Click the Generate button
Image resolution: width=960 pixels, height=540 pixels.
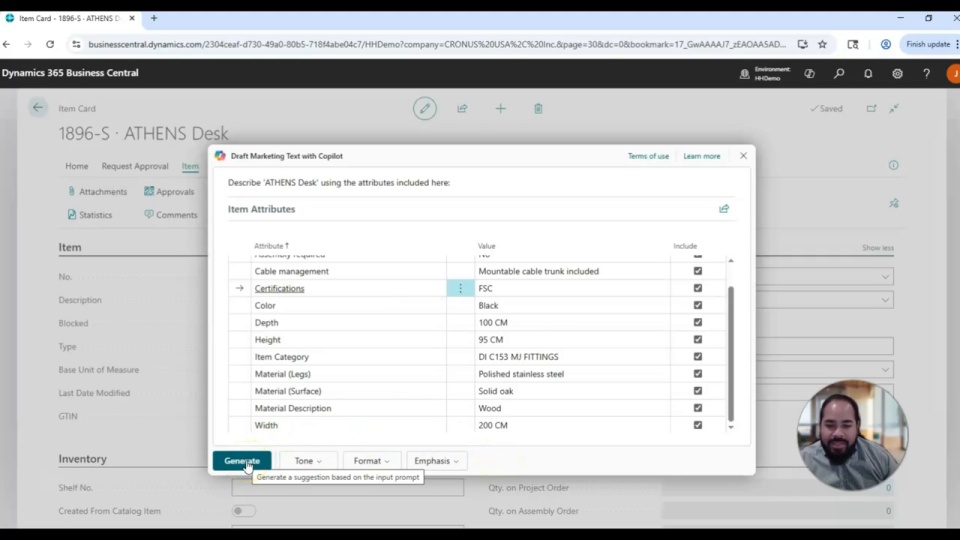pyautogui.click(x=242, y=460)
